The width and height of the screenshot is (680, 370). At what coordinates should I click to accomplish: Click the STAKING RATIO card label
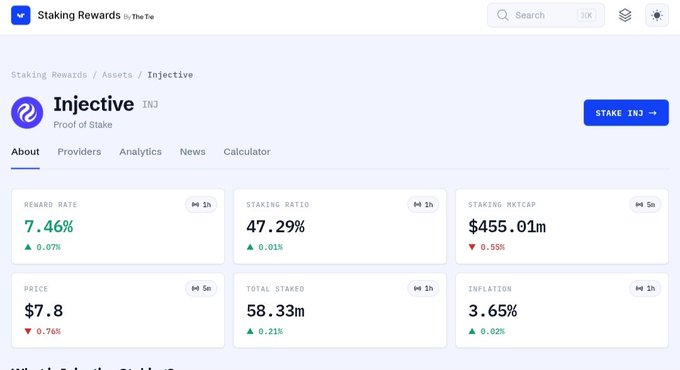pyautogui.click(x=278, y=205)
